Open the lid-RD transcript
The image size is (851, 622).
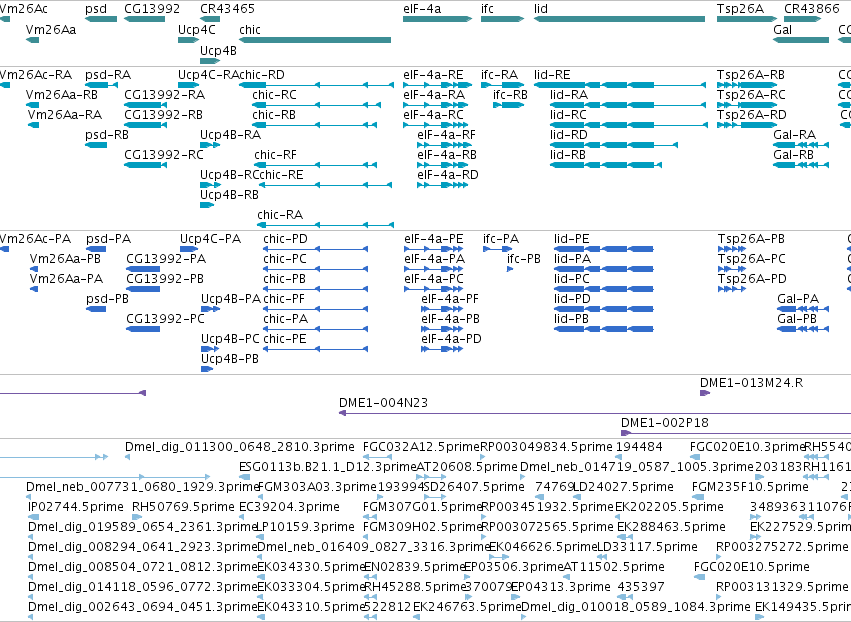614,145
